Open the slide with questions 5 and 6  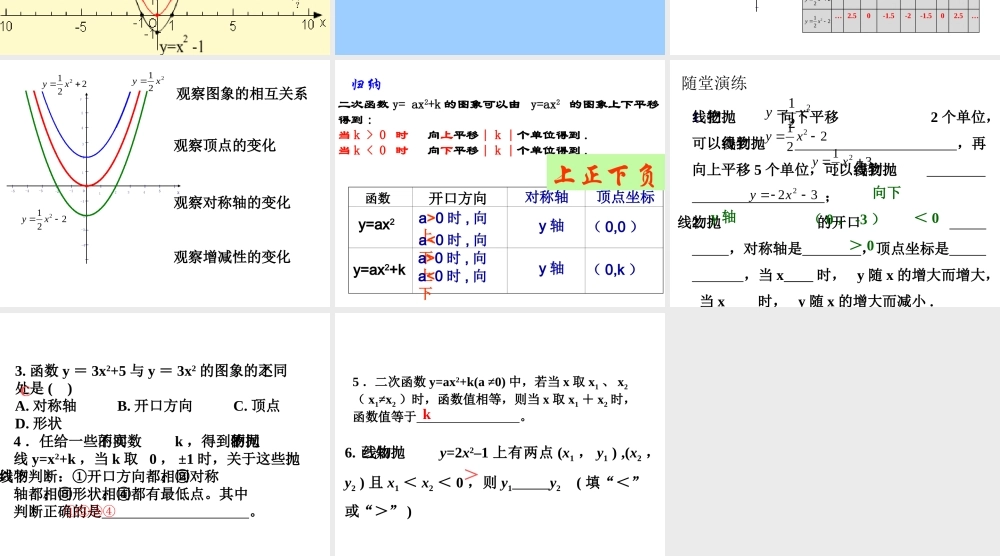click(x=500, y=434)
